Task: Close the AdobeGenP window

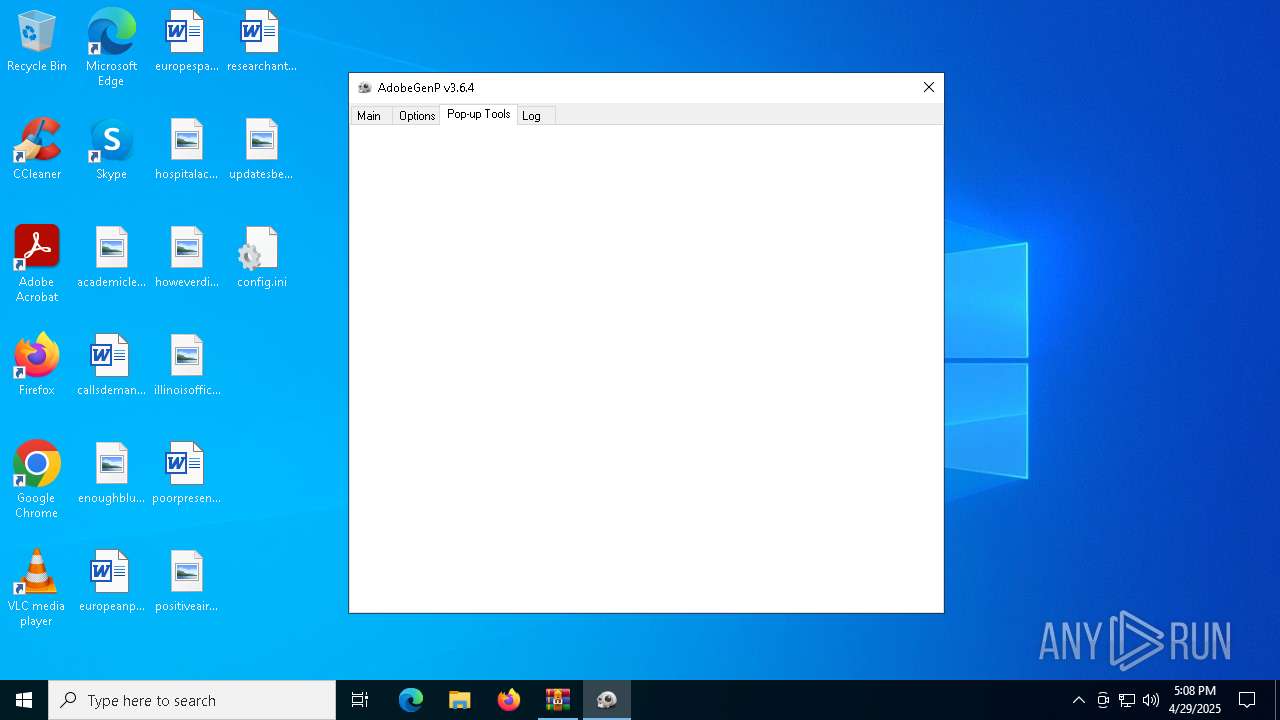Action: tap(929, 88)
